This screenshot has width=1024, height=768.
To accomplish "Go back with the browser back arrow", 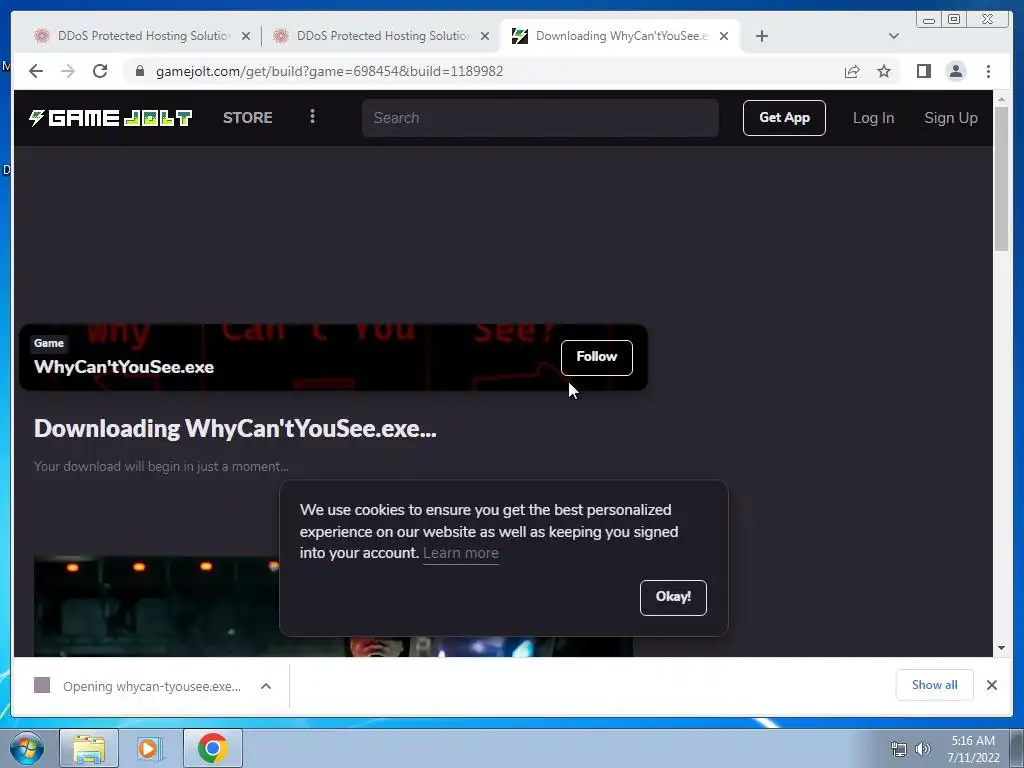I will point(36,71).
